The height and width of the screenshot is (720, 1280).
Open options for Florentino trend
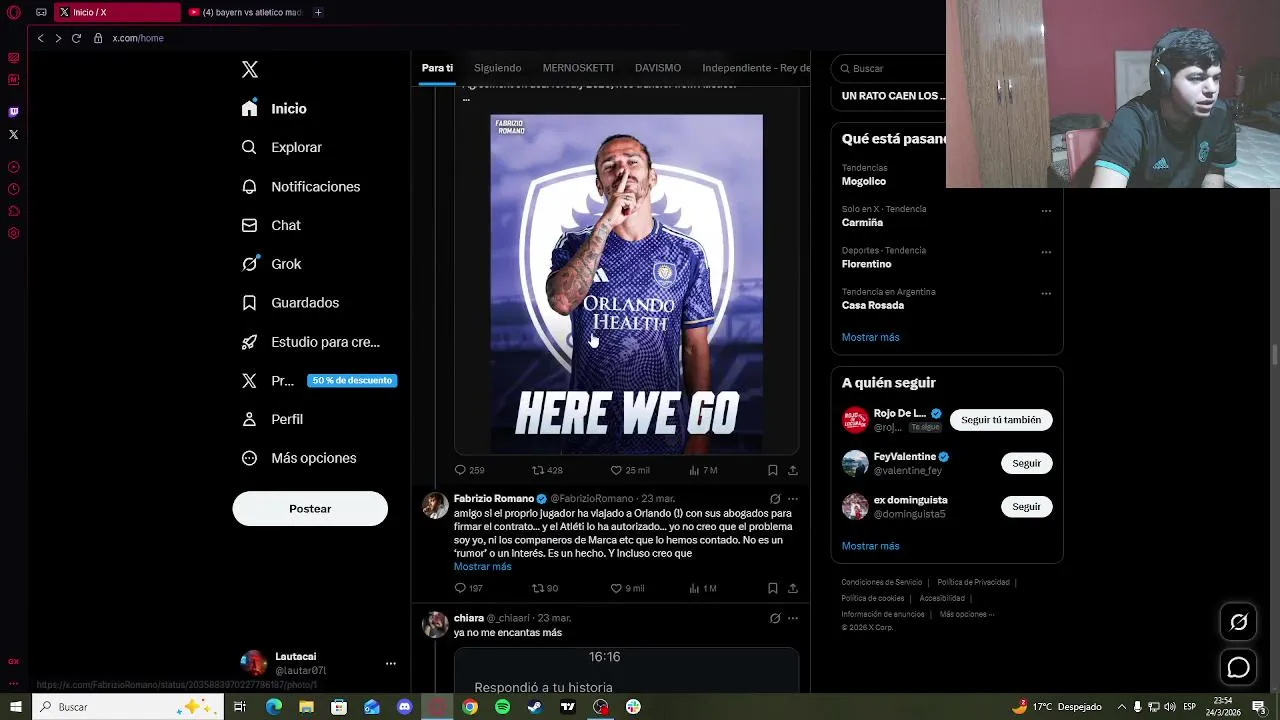pyautogui.click(x=1046, y=252)
